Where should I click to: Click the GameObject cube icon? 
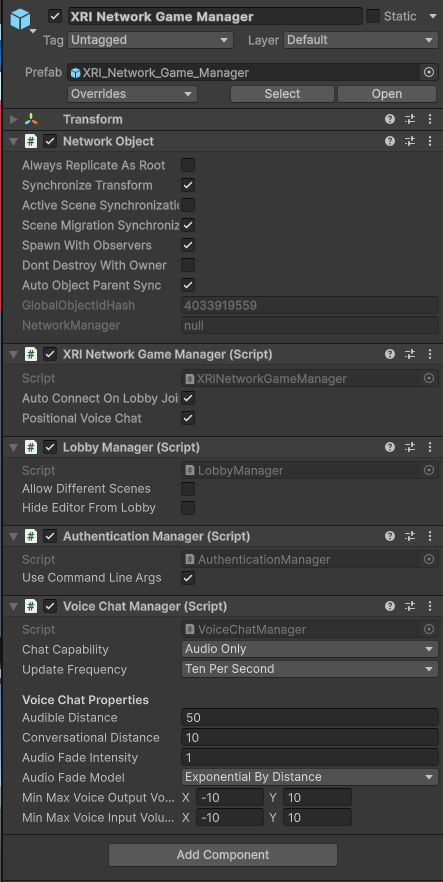click(20, 19)
